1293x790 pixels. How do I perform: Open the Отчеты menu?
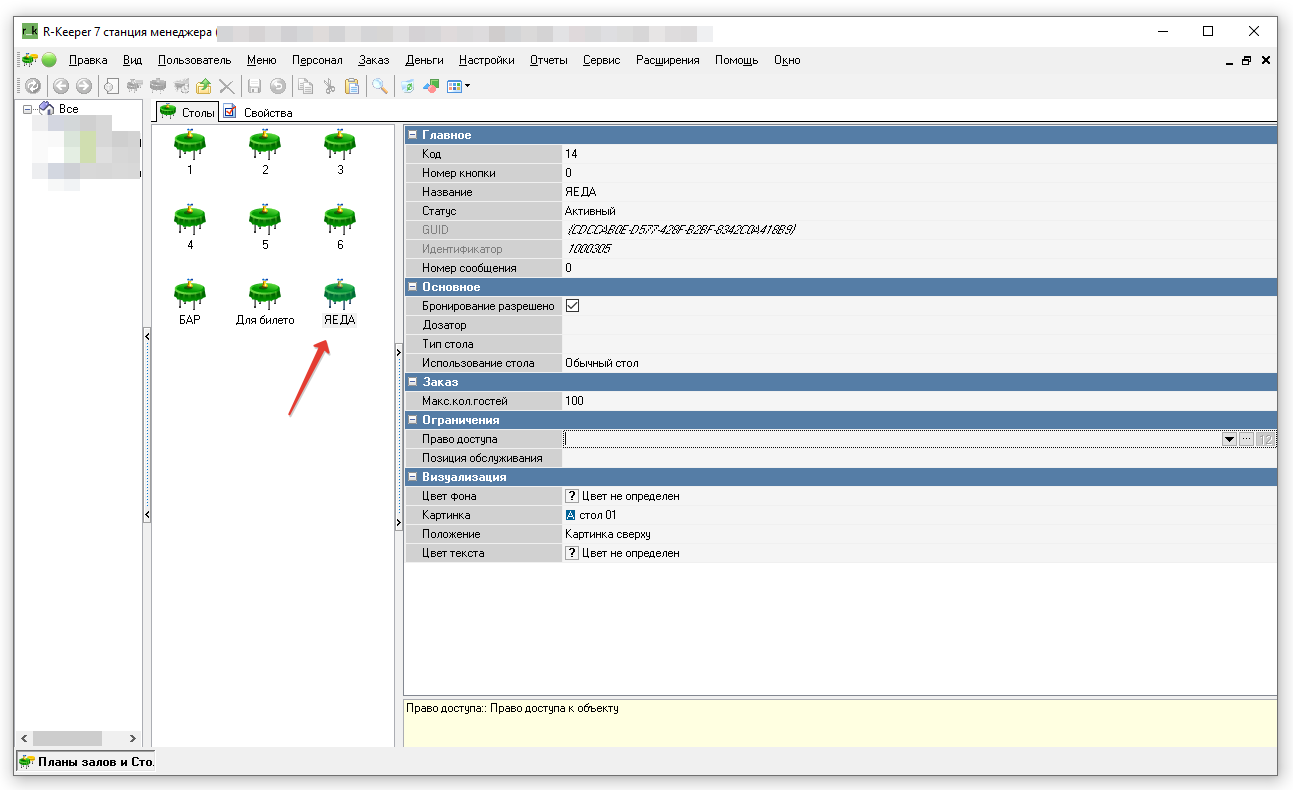point(549,60)
